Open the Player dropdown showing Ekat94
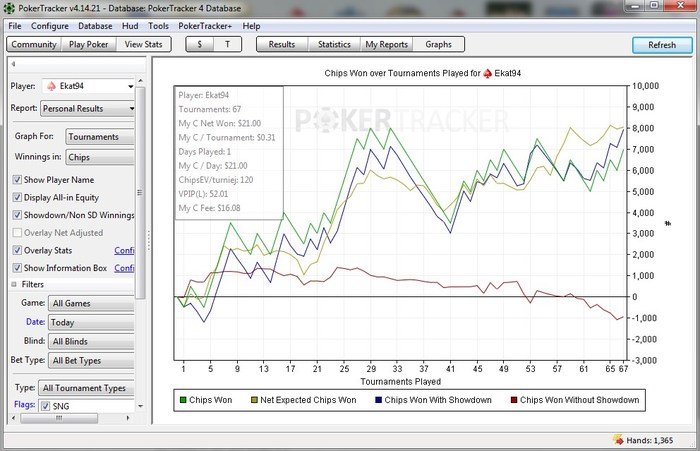The image size is (700, 451). tap(88, 86)
